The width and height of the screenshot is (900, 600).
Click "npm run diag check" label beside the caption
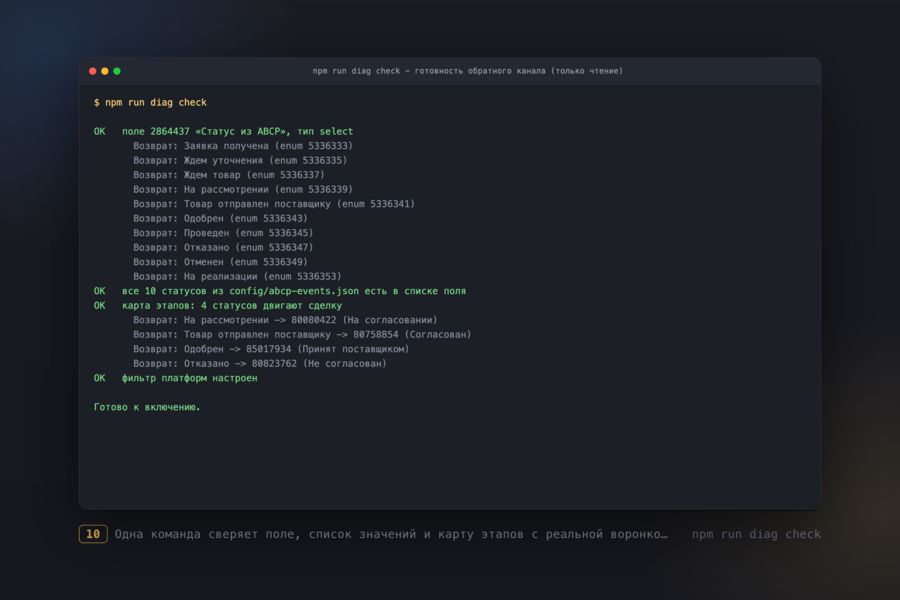756,535
